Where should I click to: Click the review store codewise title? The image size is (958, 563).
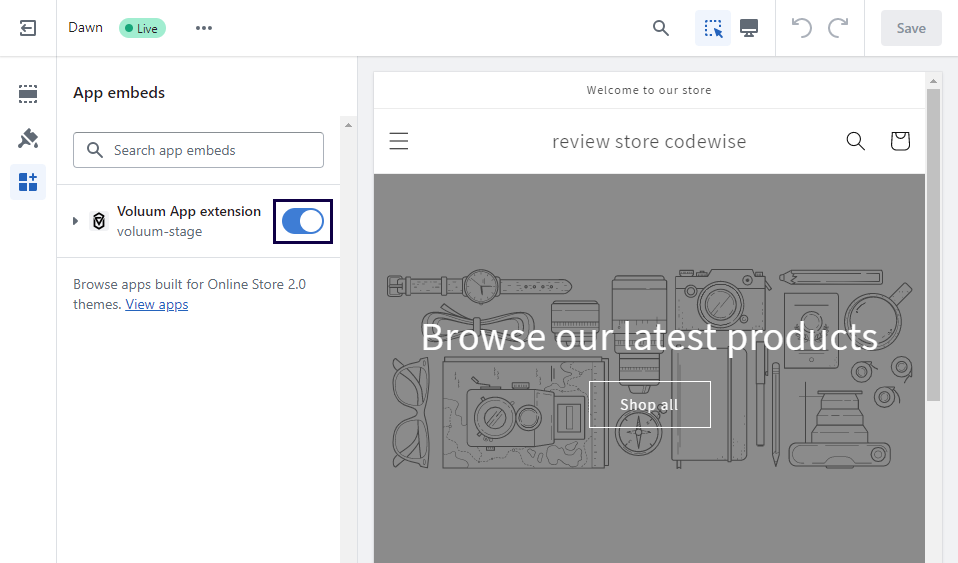[649, 142]
